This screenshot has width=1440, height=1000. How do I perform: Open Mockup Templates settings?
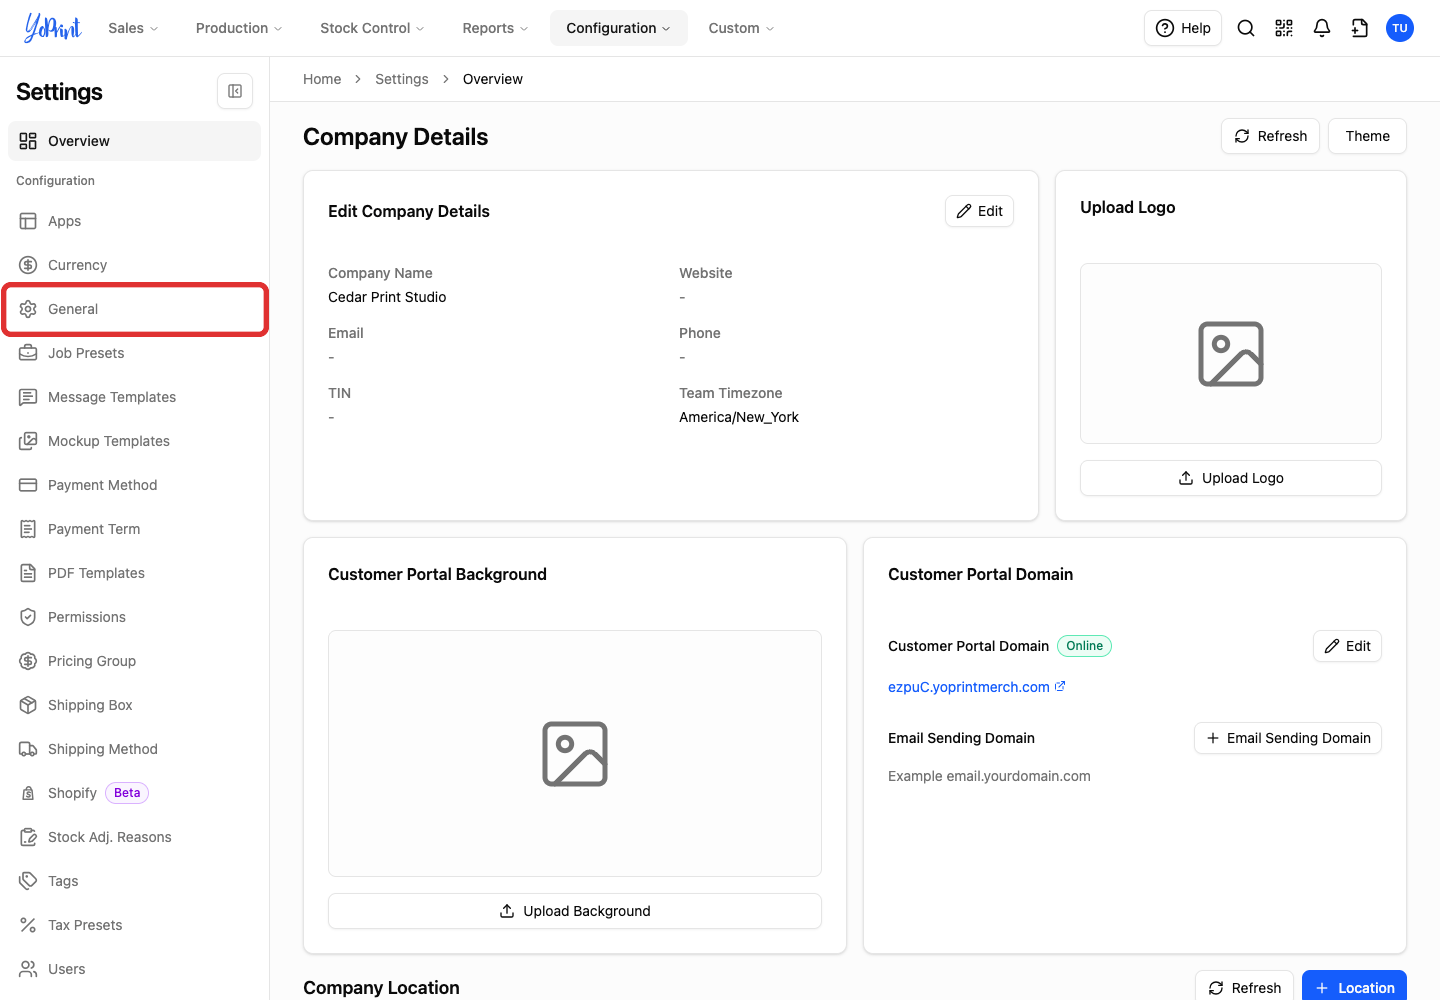(134, 441)
